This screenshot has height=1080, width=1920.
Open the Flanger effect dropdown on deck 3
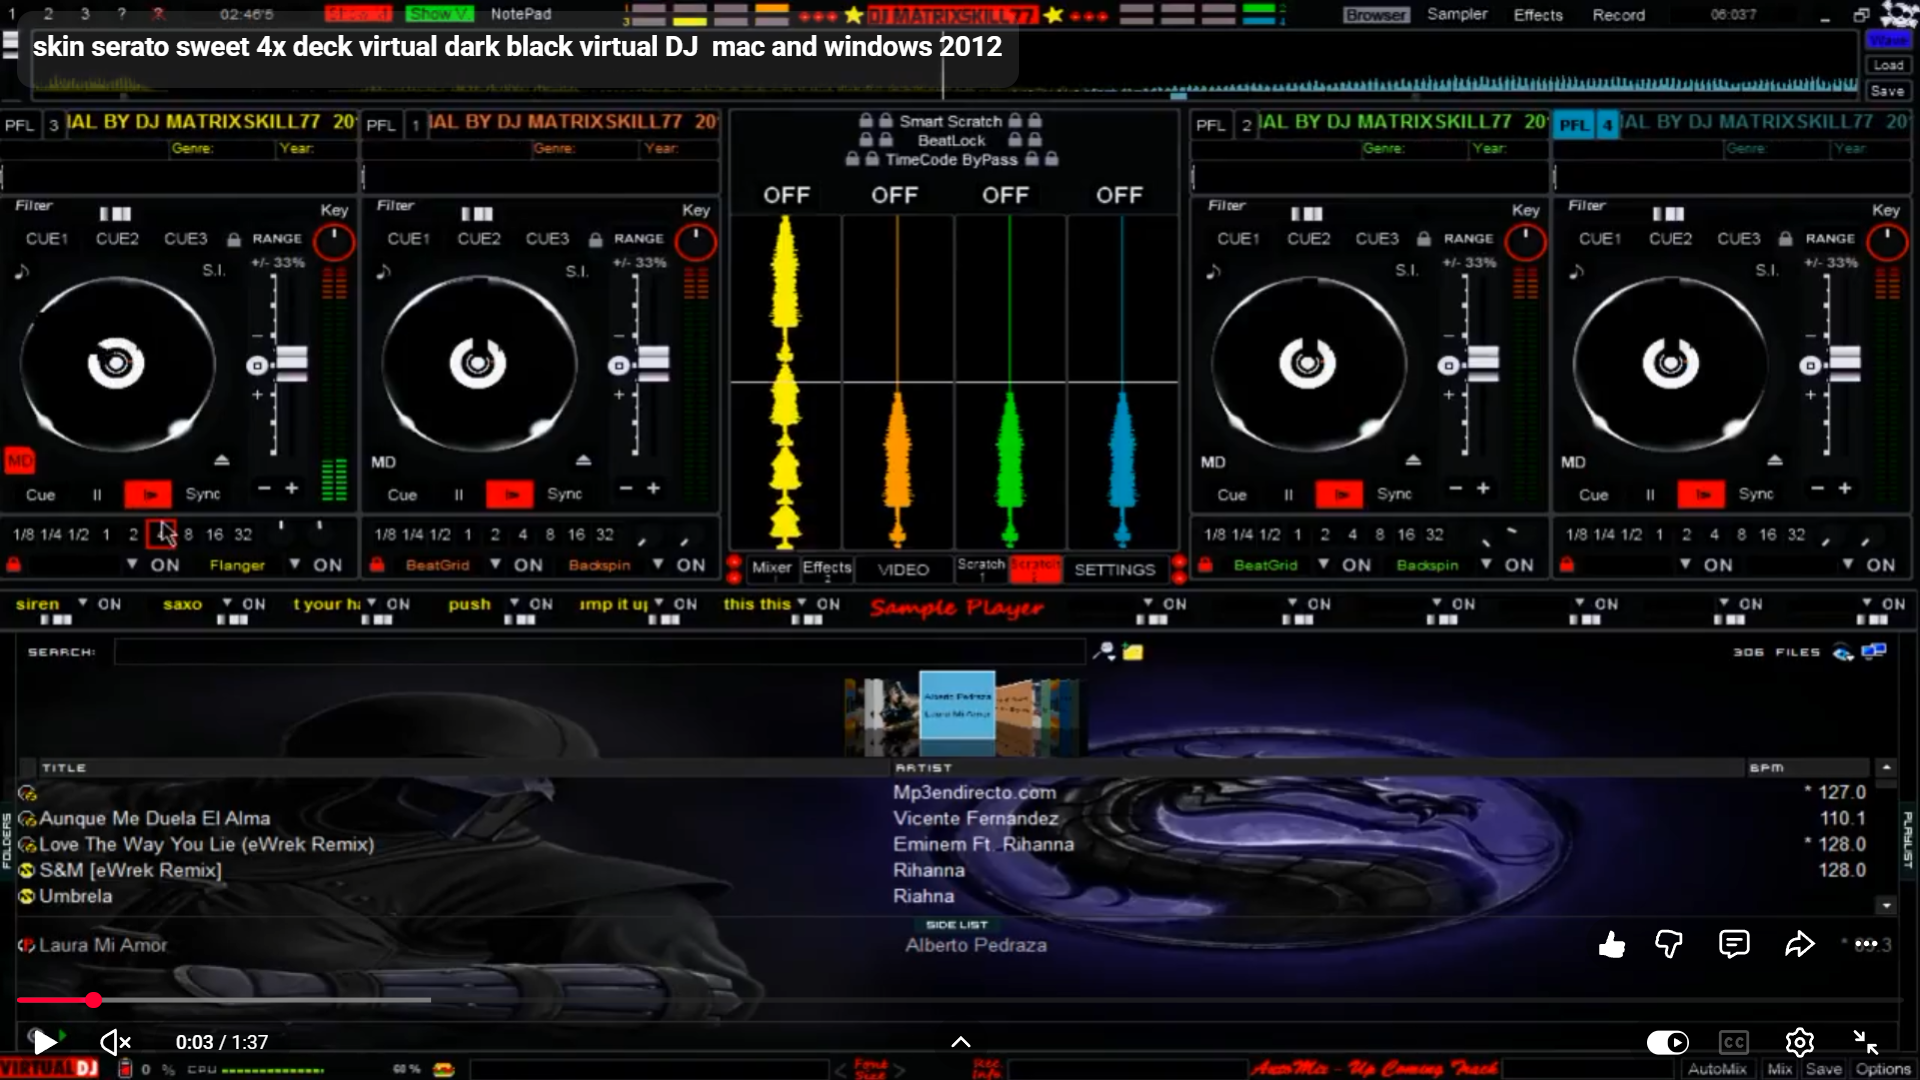click(295, 564)
